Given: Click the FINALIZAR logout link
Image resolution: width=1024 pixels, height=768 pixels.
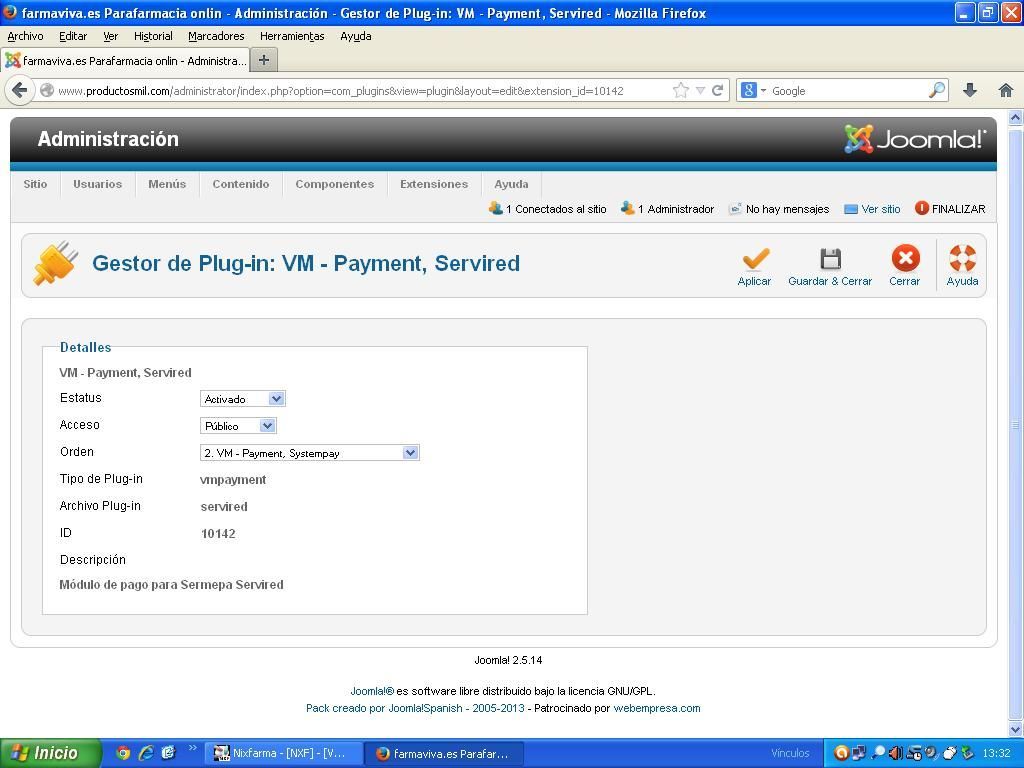Looking at the screenshot, I should (959, 209).
